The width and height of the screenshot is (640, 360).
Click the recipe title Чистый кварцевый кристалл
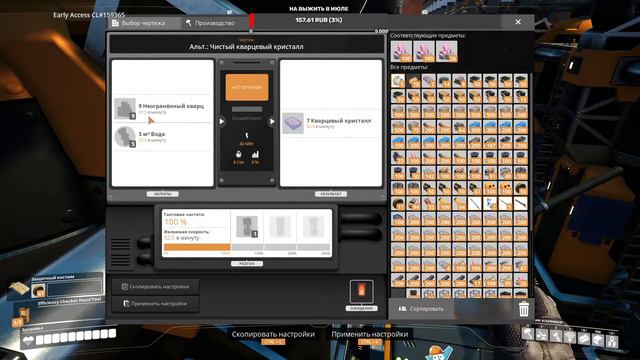246,47
